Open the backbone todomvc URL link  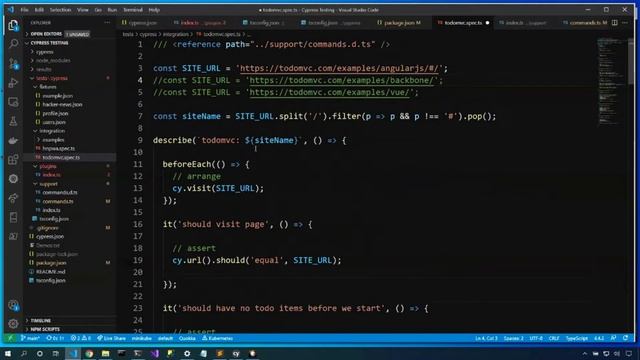coord(341,80)
